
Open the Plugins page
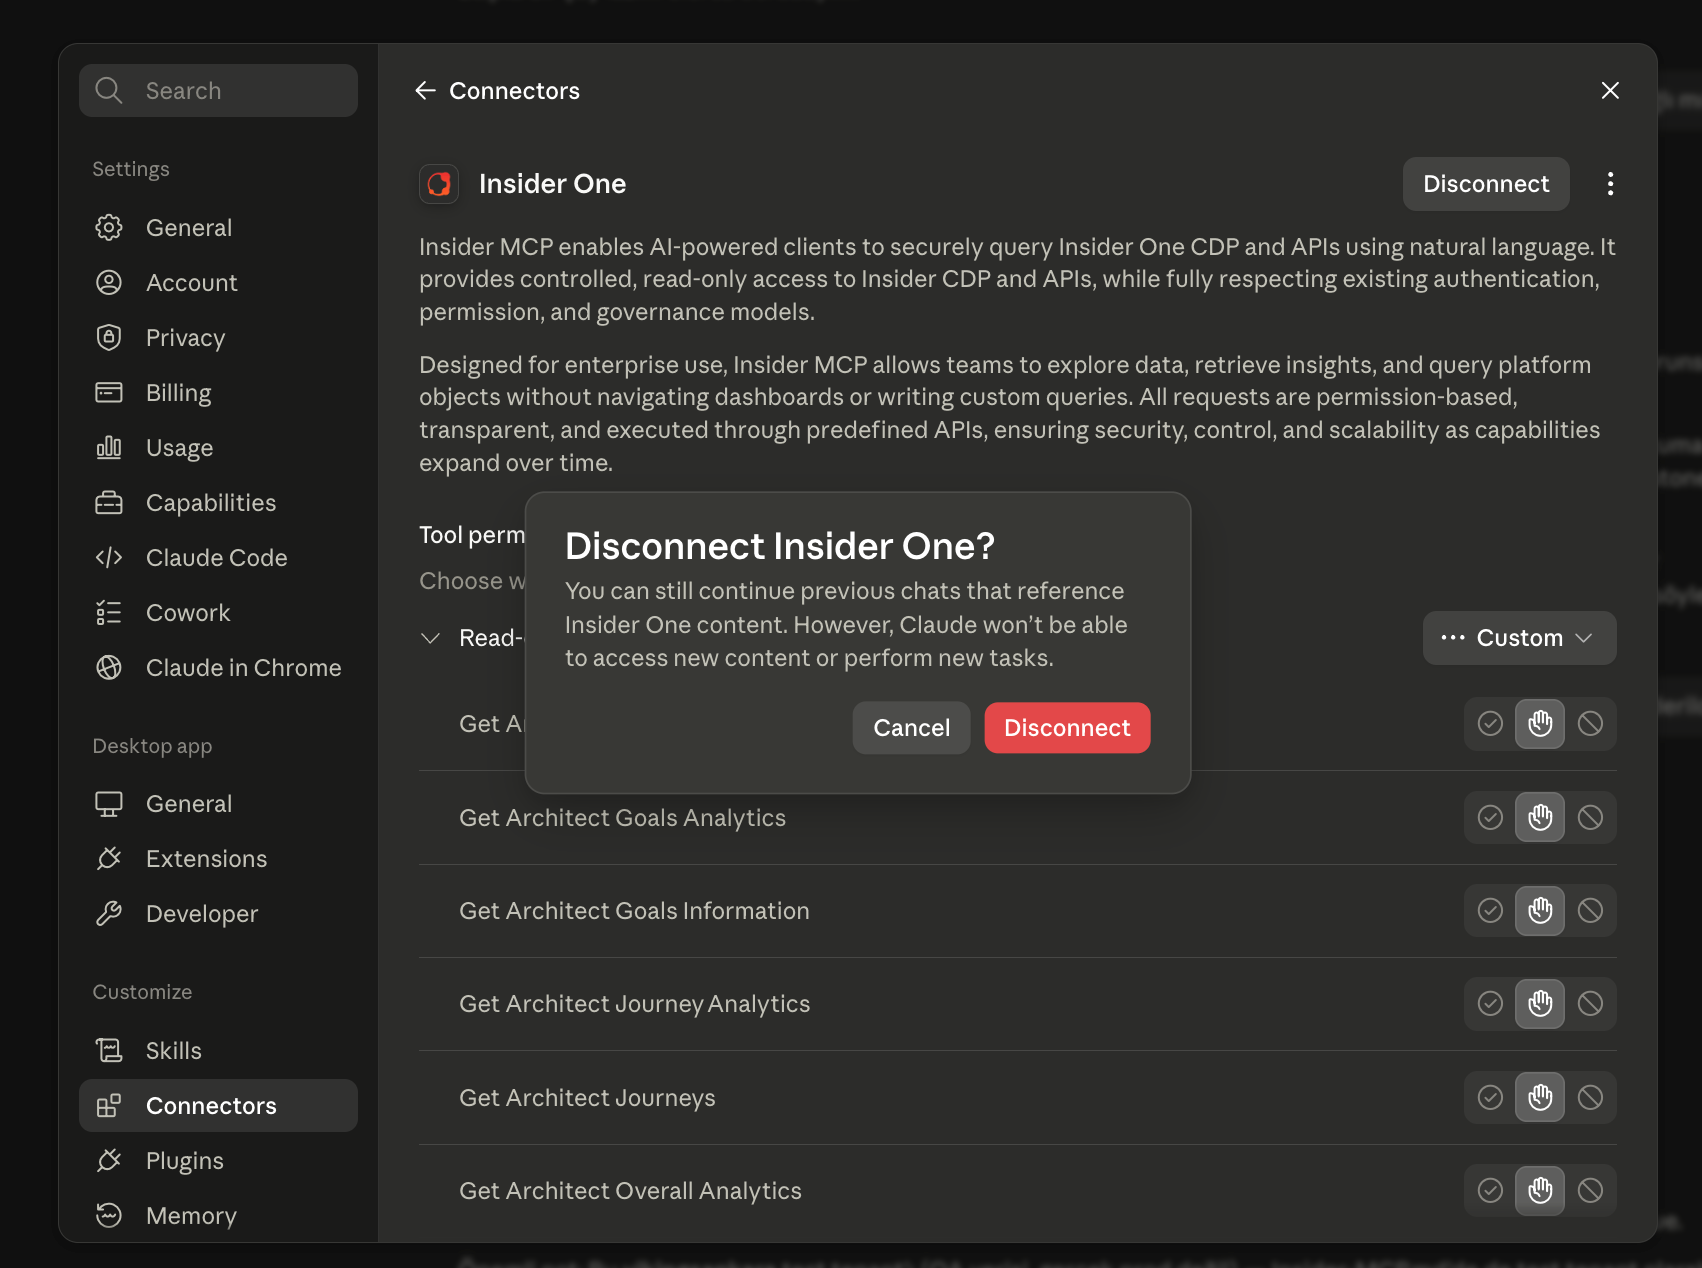[x=218, y=1161]
